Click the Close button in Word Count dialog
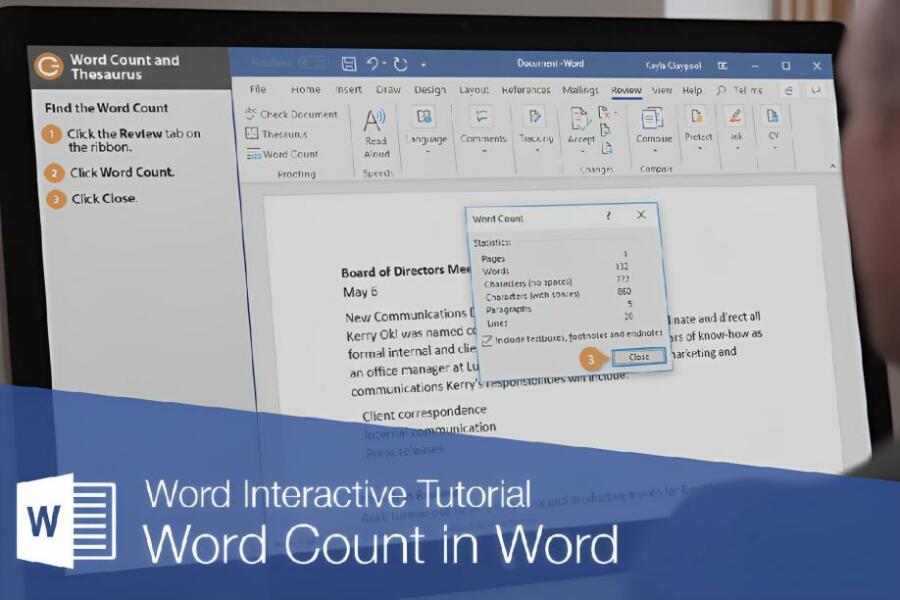Image resolution: width=900 pixels, height=600 pixels. coord(639,357)
